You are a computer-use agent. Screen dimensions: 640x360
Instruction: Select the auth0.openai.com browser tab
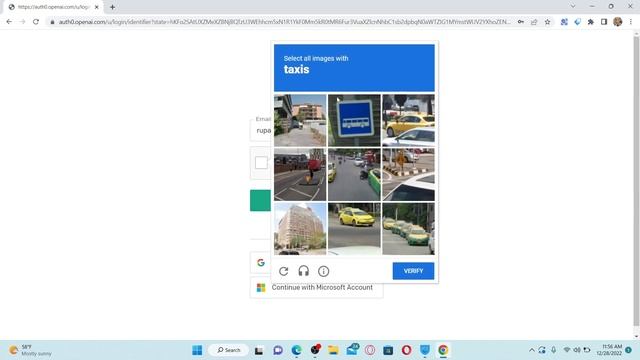click(53, 7)
